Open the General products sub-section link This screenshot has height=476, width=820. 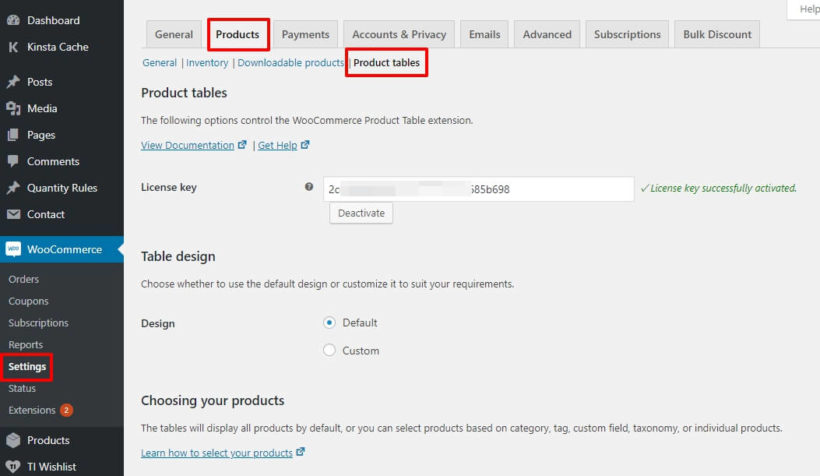point(160,63)
